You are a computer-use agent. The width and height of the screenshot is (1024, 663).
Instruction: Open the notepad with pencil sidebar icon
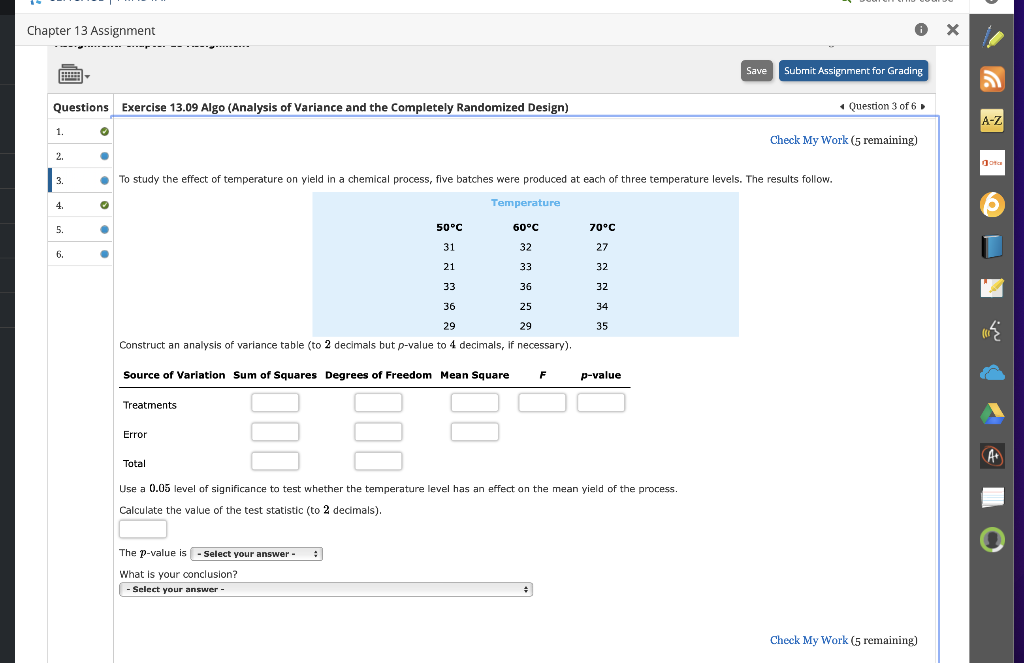pos(992,288)
